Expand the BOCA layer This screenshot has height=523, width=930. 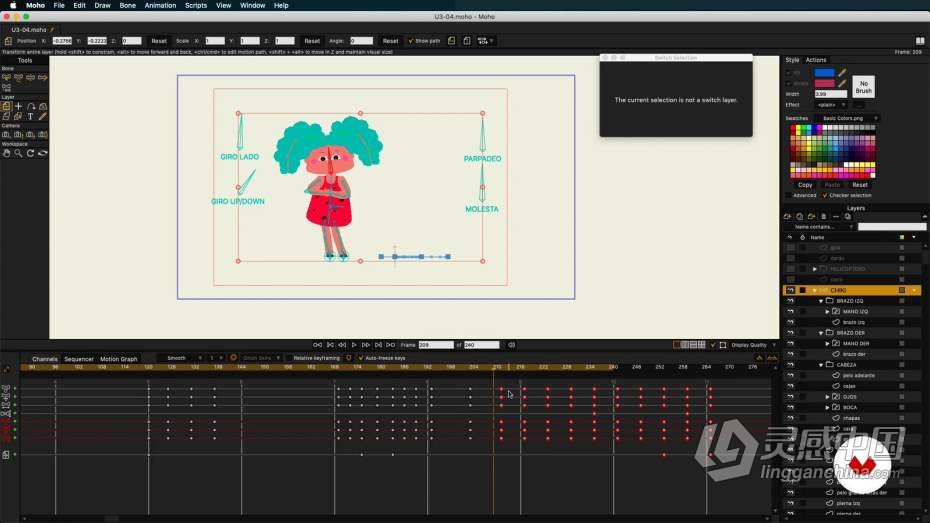[828, 408]
